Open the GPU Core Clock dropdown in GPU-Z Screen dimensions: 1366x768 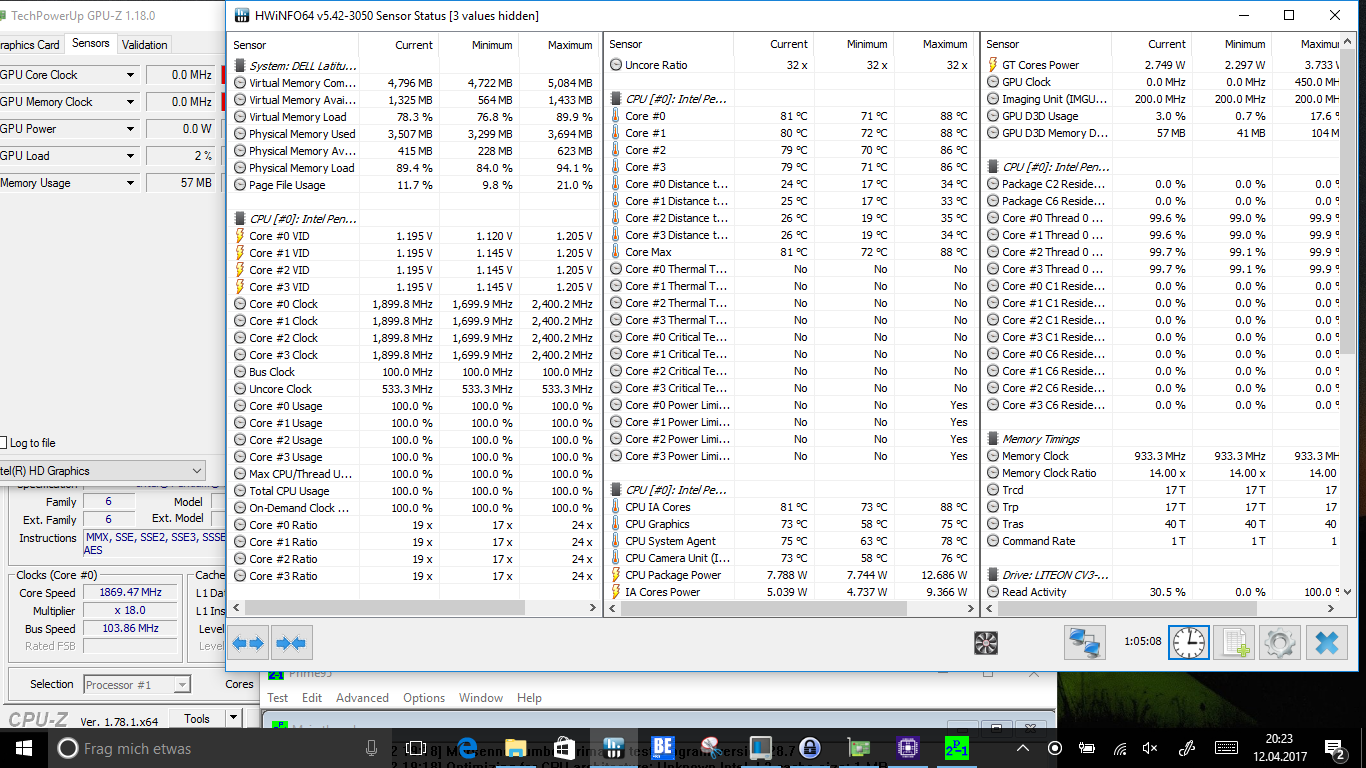click(x=130, y=75)
